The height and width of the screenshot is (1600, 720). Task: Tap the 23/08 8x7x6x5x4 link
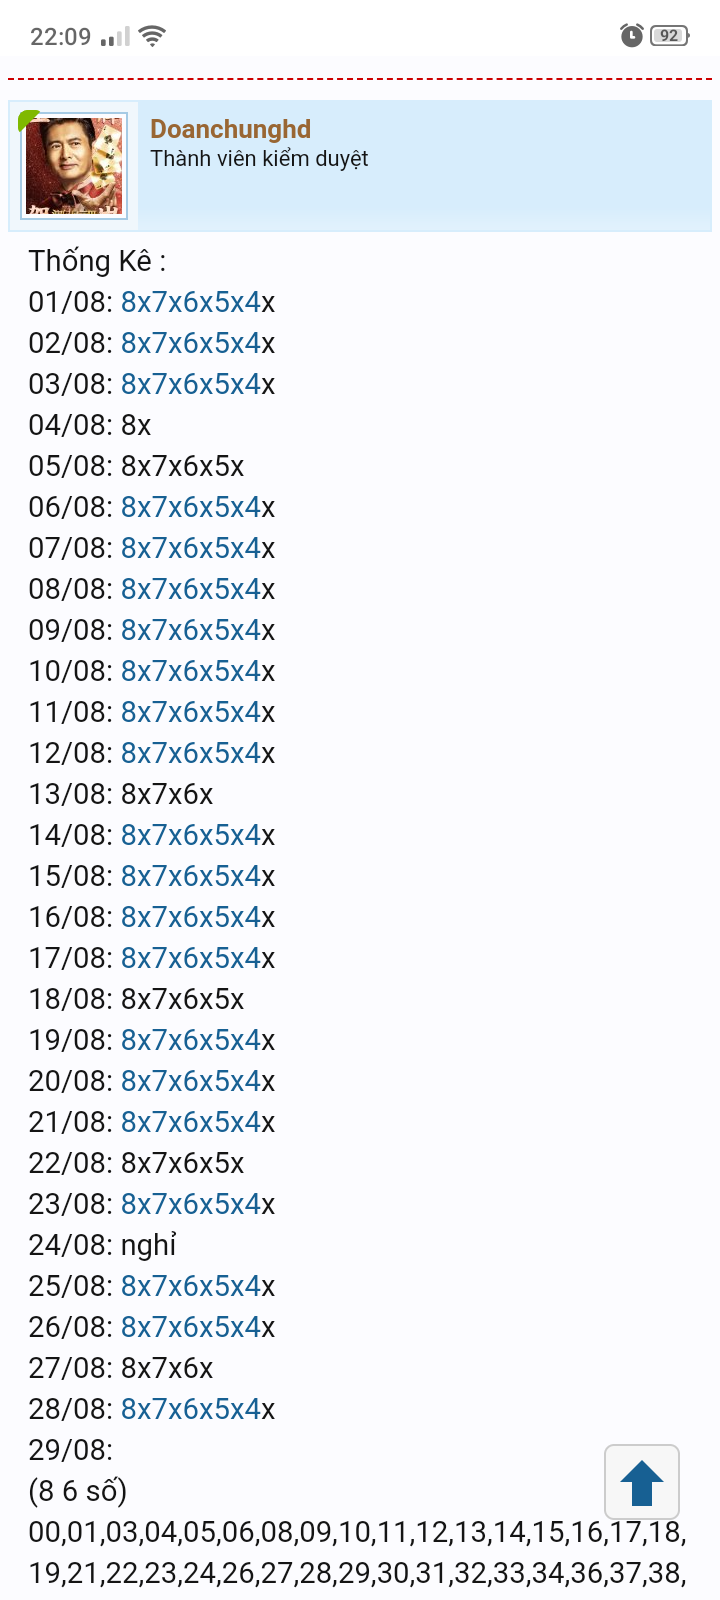point(191,1204)
